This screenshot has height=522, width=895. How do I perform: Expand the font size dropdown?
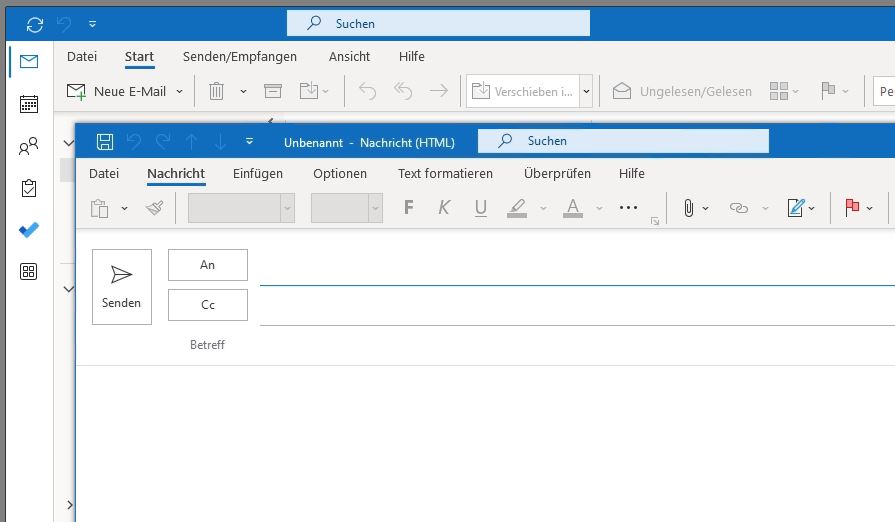tap(375, 208)
